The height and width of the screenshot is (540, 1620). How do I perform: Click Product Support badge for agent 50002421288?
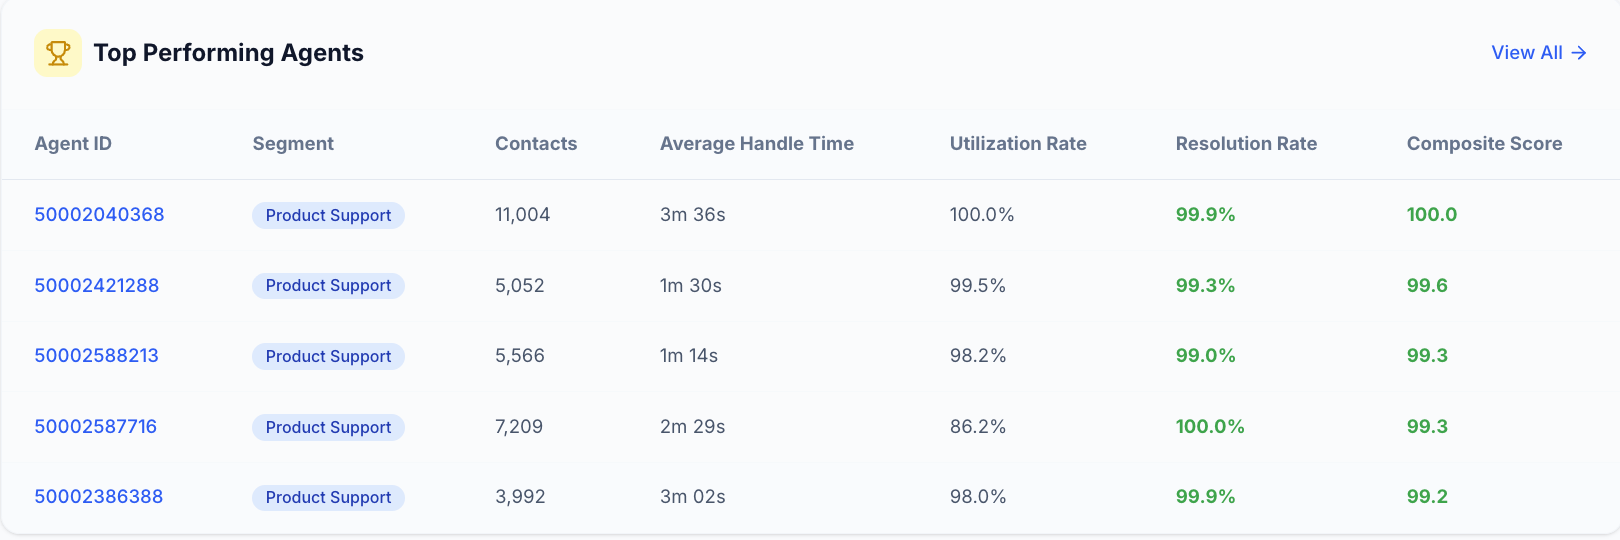point(328,286)
